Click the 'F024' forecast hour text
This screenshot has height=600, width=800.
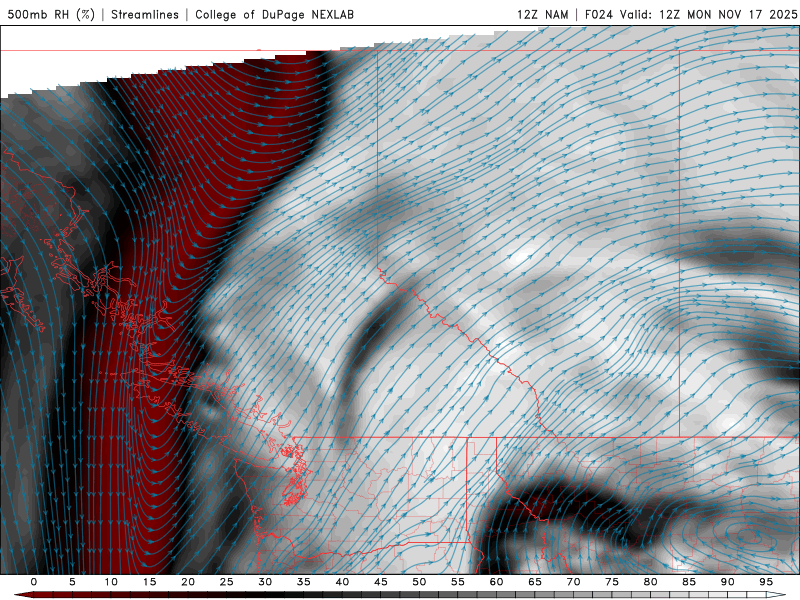[x=599, y=14]
